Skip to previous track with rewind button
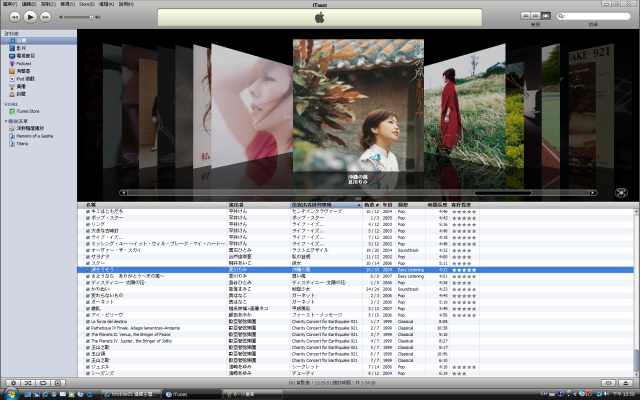The height and width of the screenshot is (400, 640). pos(15,17)
